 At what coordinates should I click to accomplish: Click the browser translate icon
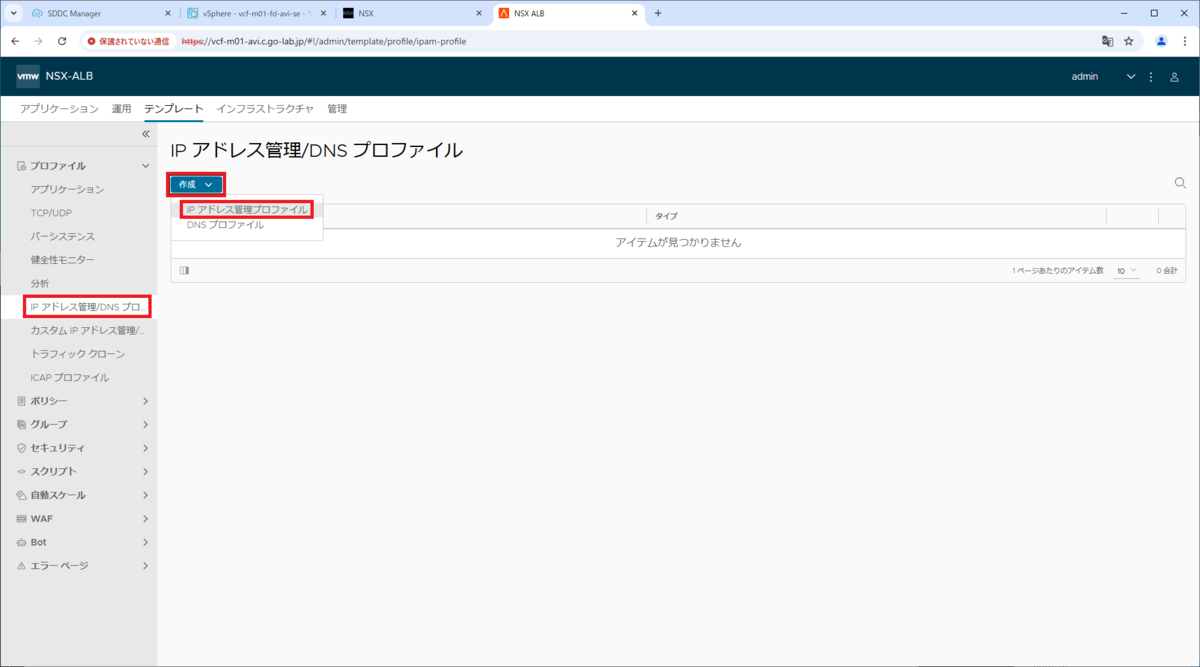tap(1107, 41)
